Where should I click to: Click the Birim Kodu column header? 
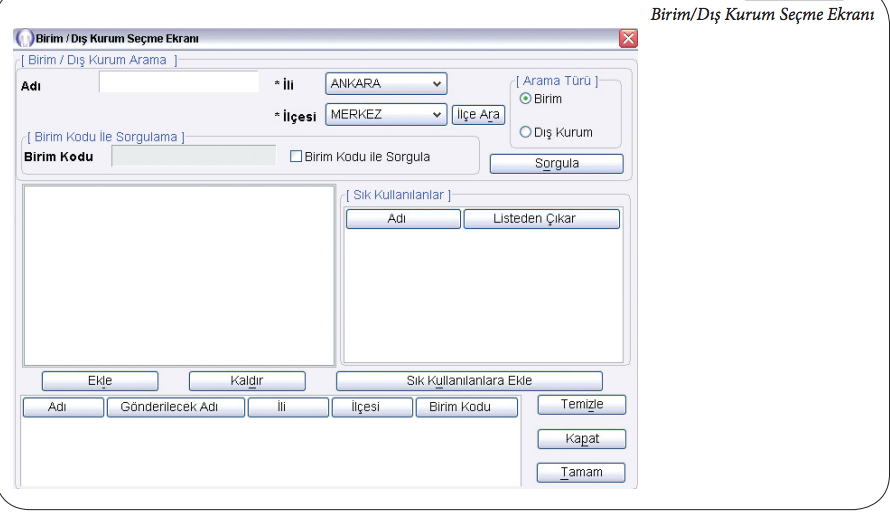[466, 408]
